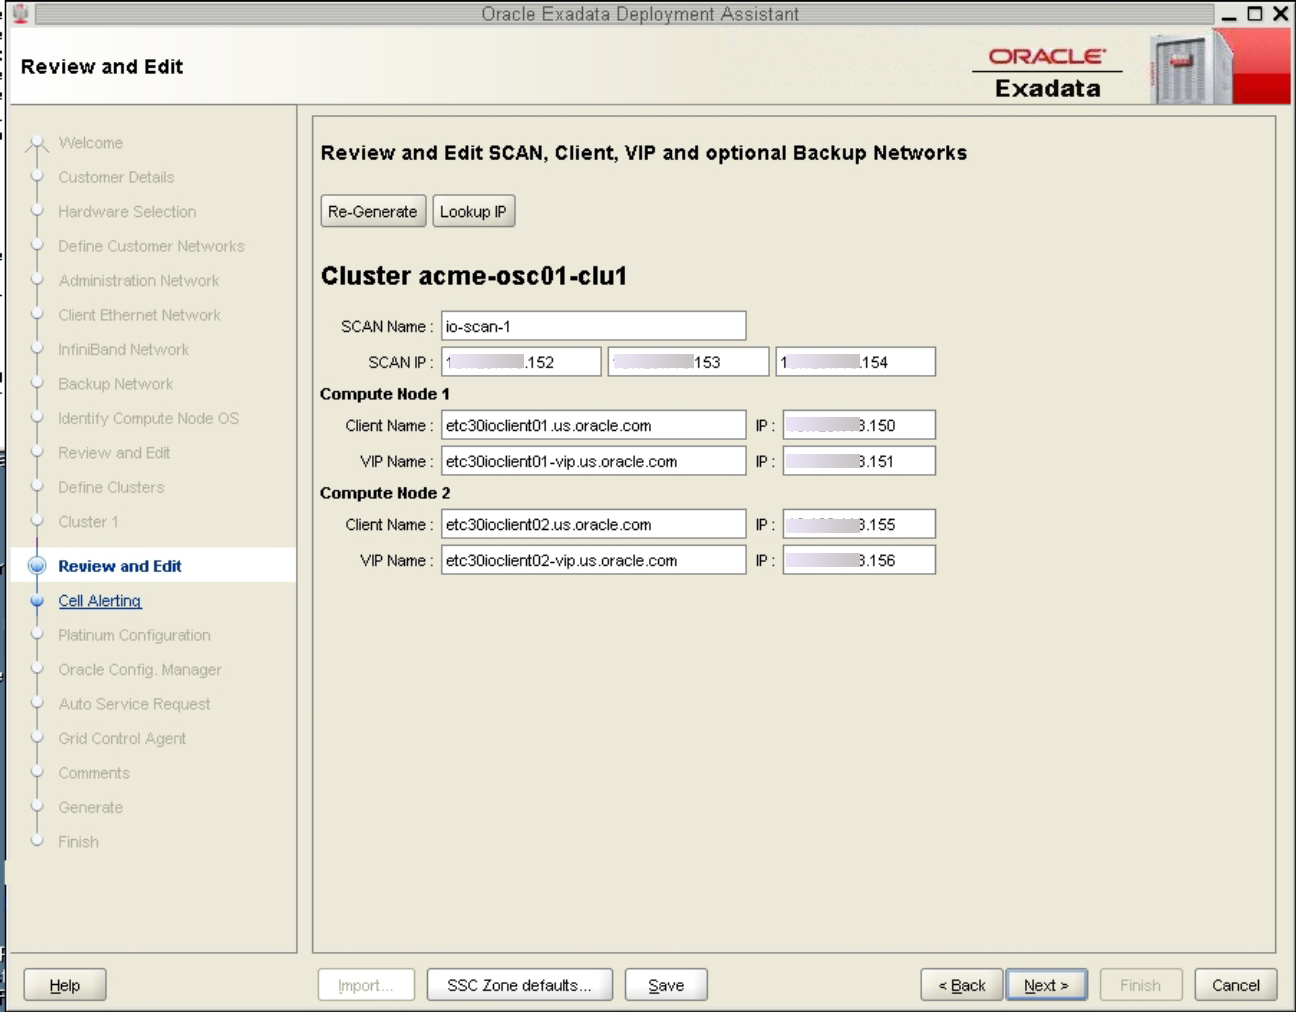
Task: Edit Compute Node 1 client IP ending .150
Action: click(859, 425)
